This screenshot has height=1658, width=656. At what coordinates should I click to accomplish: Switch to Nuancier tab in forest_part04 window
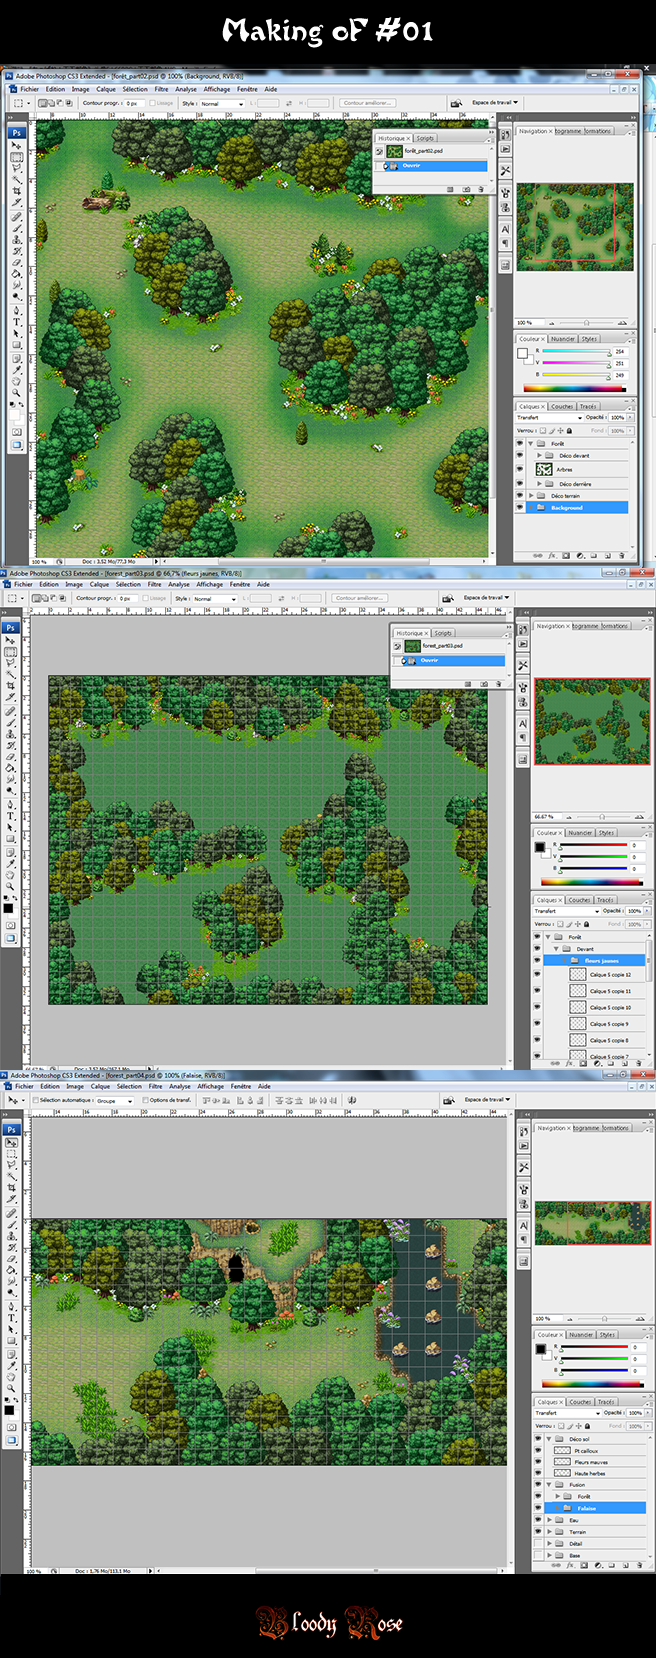point(580,1334)
